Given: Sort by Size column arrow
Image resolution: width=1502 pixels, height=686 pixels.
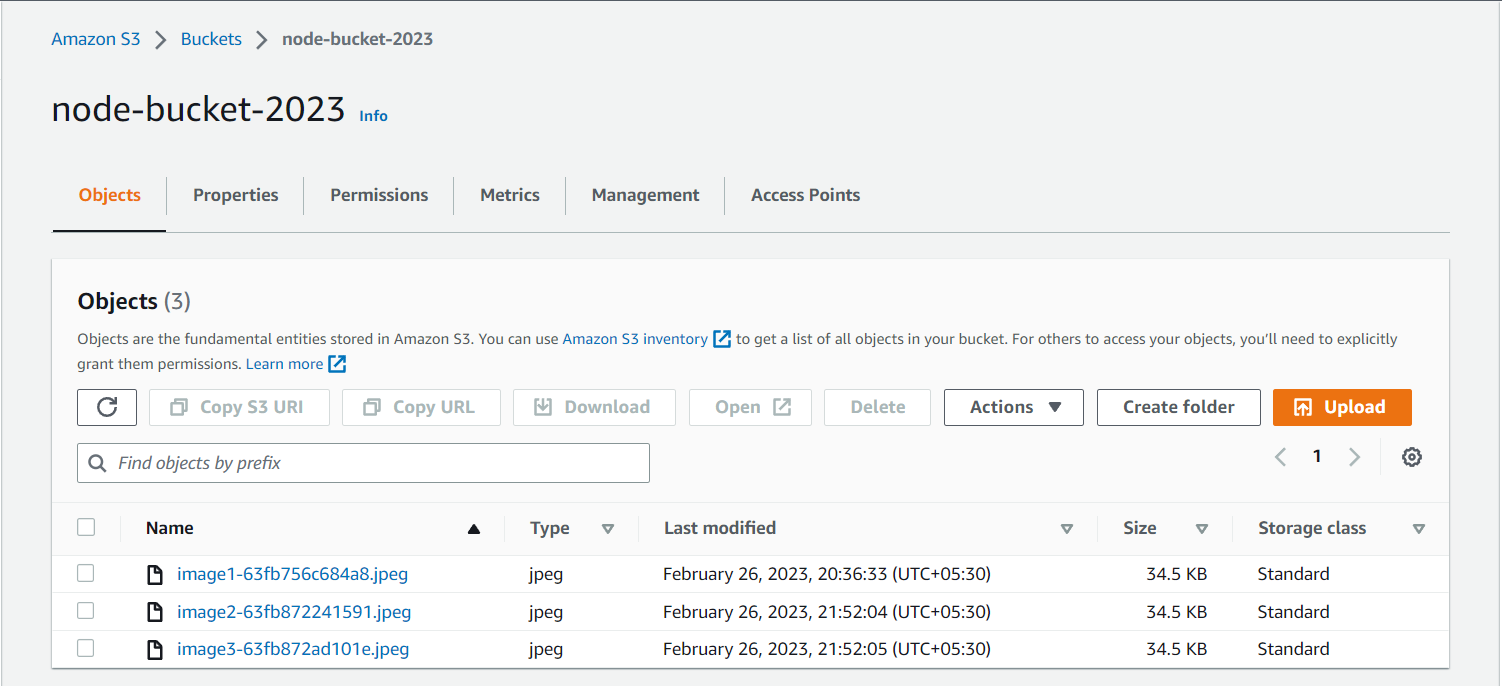Looking at the screenshot, I should [x=1202, y=529].
